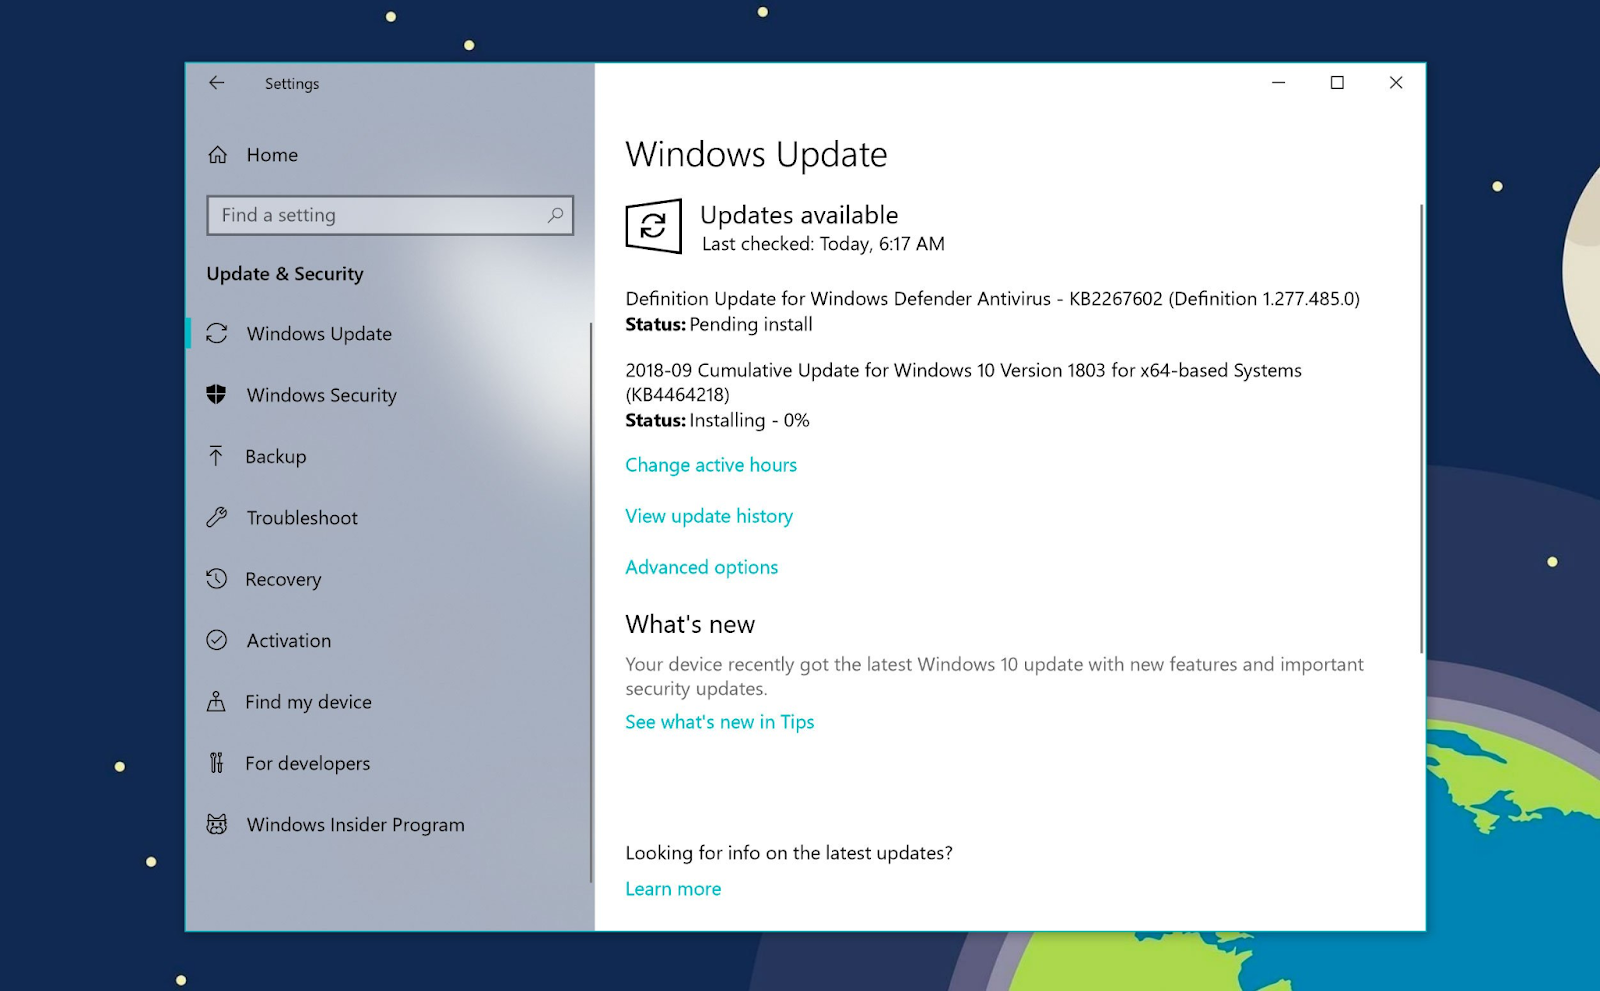
Task: Click the Home house icon
Action: click(x=217, y=155)
